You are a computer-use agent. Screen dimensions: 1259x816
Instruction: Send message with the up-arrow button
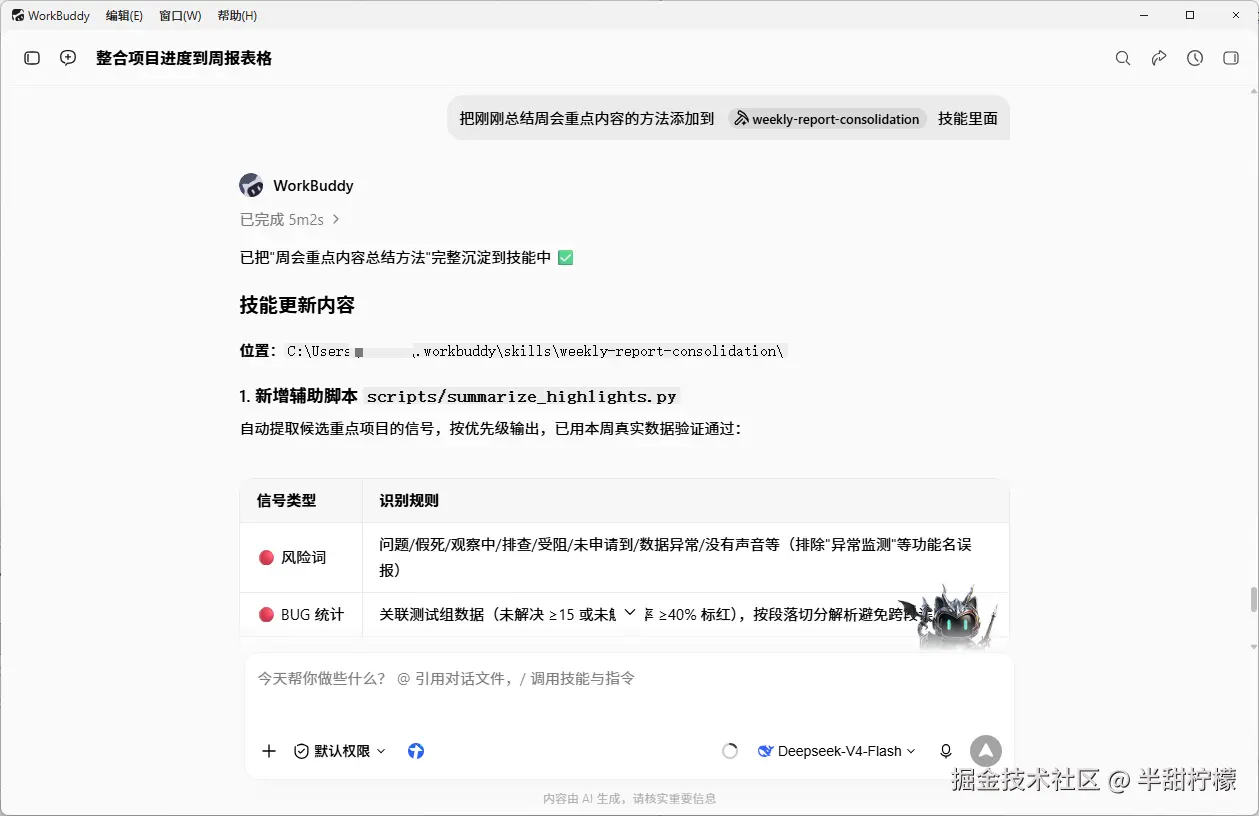pyautogui.click(x=985, y=751)
